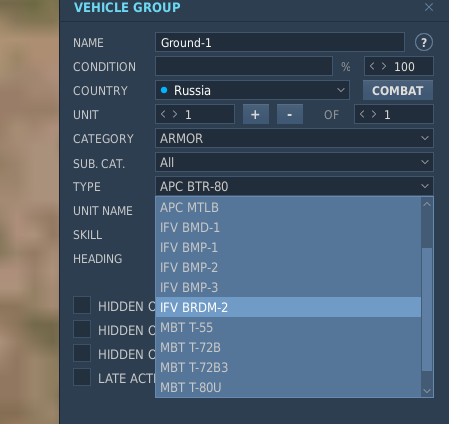Toggle the first HIDDEN checkbox
The width and height of the screenshot is (449, 424).
(x=82, y=305)
